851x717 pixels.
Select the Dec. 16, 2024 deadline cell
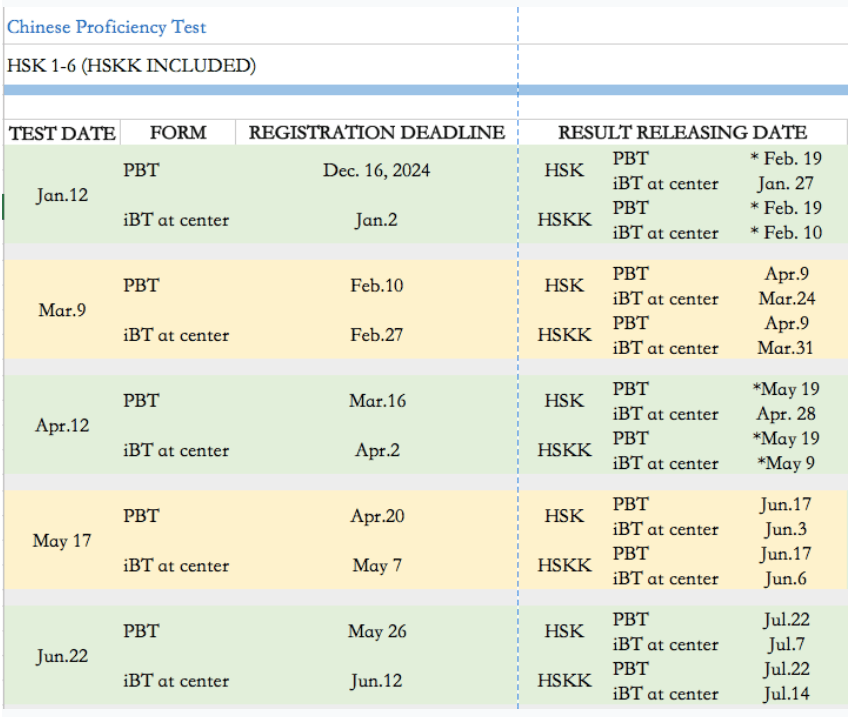(x=376, y=170)
